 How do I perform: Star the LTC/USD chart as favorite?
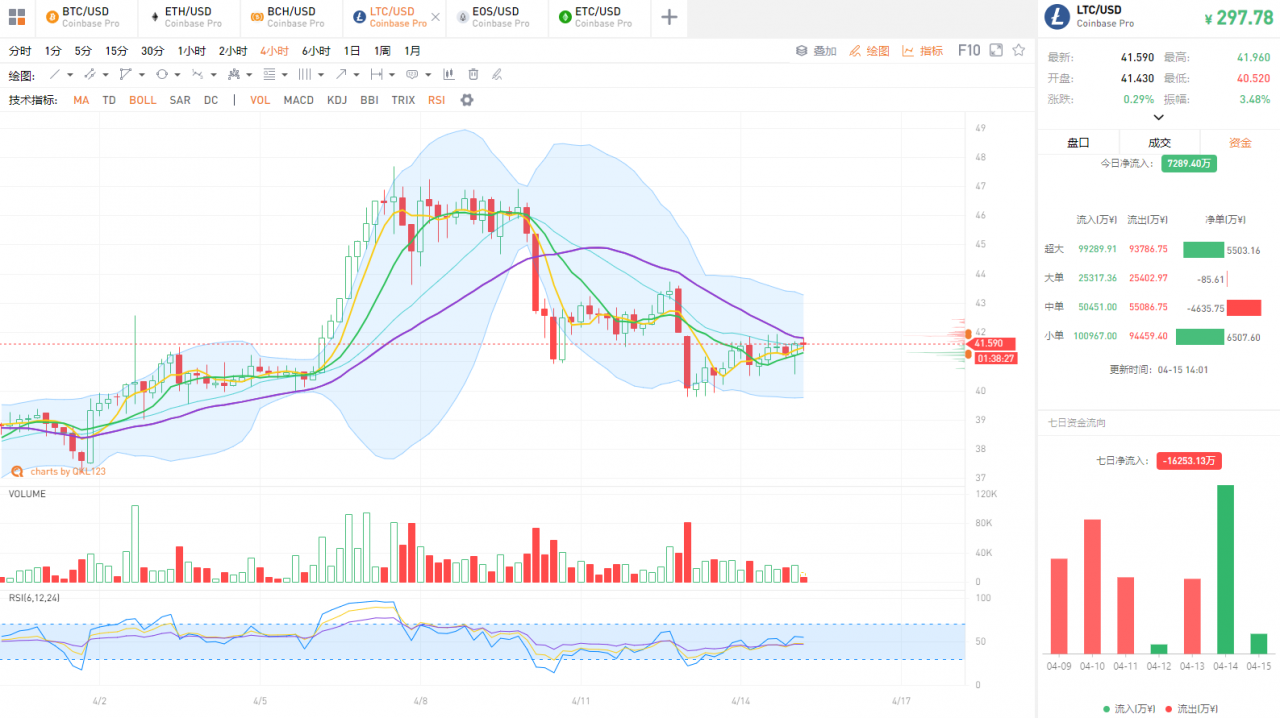1019,50
